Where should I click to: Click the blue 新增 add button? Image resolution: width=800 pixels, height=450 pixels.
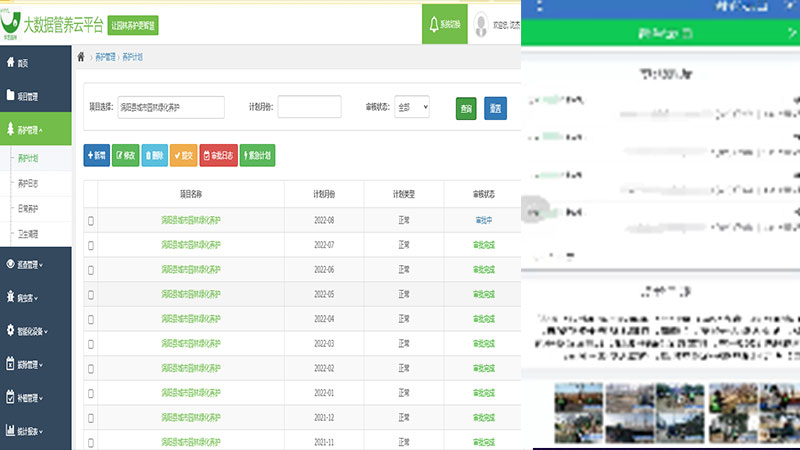tap(96, 155)
